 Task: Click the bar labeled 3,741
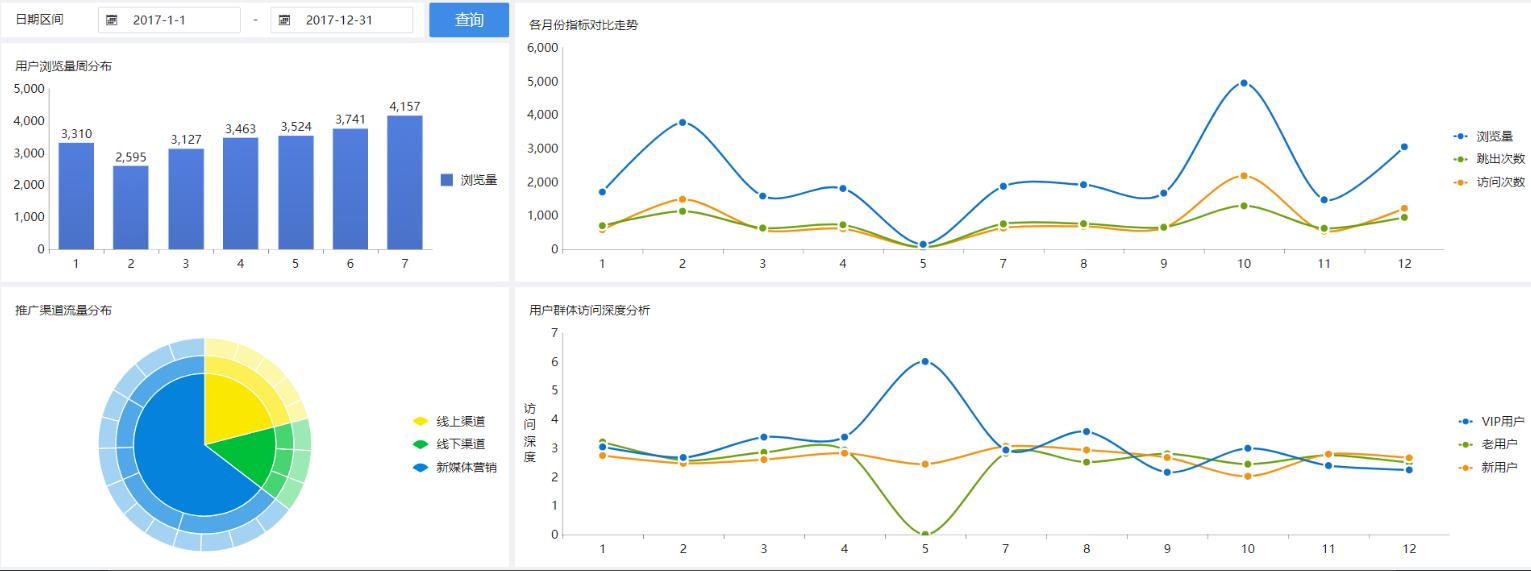click(350, 189)
